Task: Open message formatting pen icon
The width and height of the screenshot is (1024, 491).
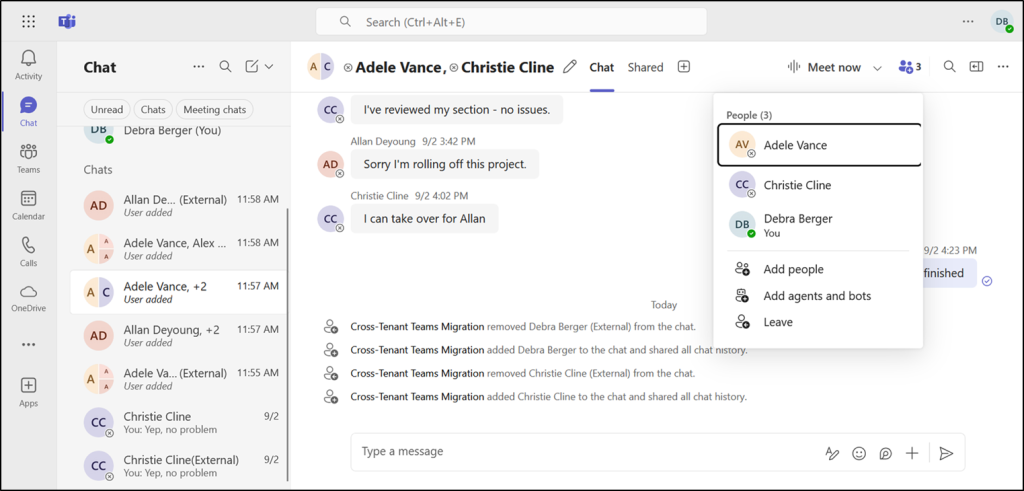Action: pos(832,453)
